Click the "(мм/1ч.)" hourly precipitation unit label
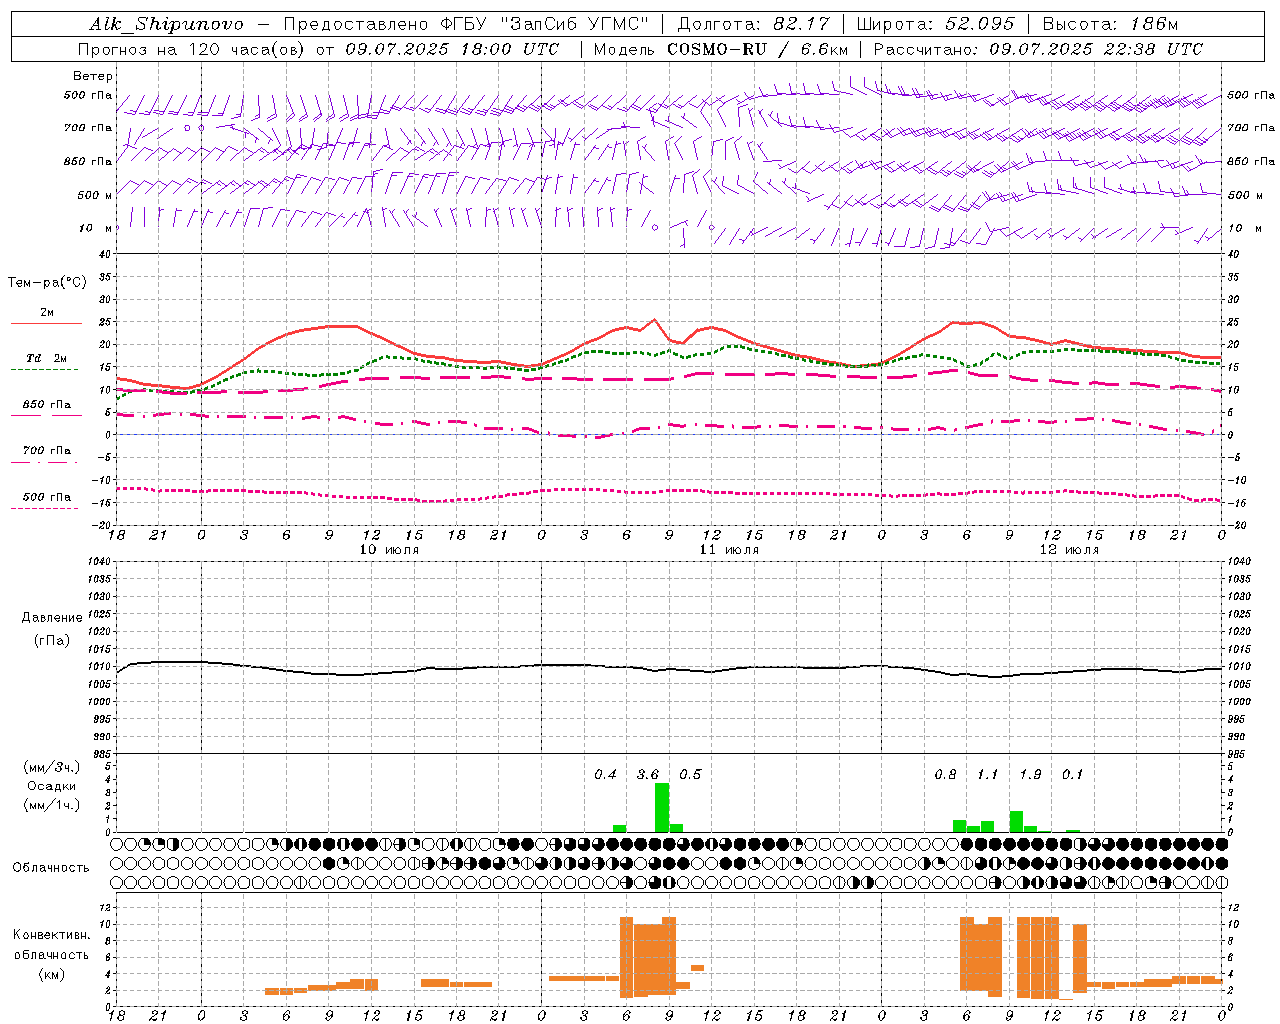 [52, 805]
